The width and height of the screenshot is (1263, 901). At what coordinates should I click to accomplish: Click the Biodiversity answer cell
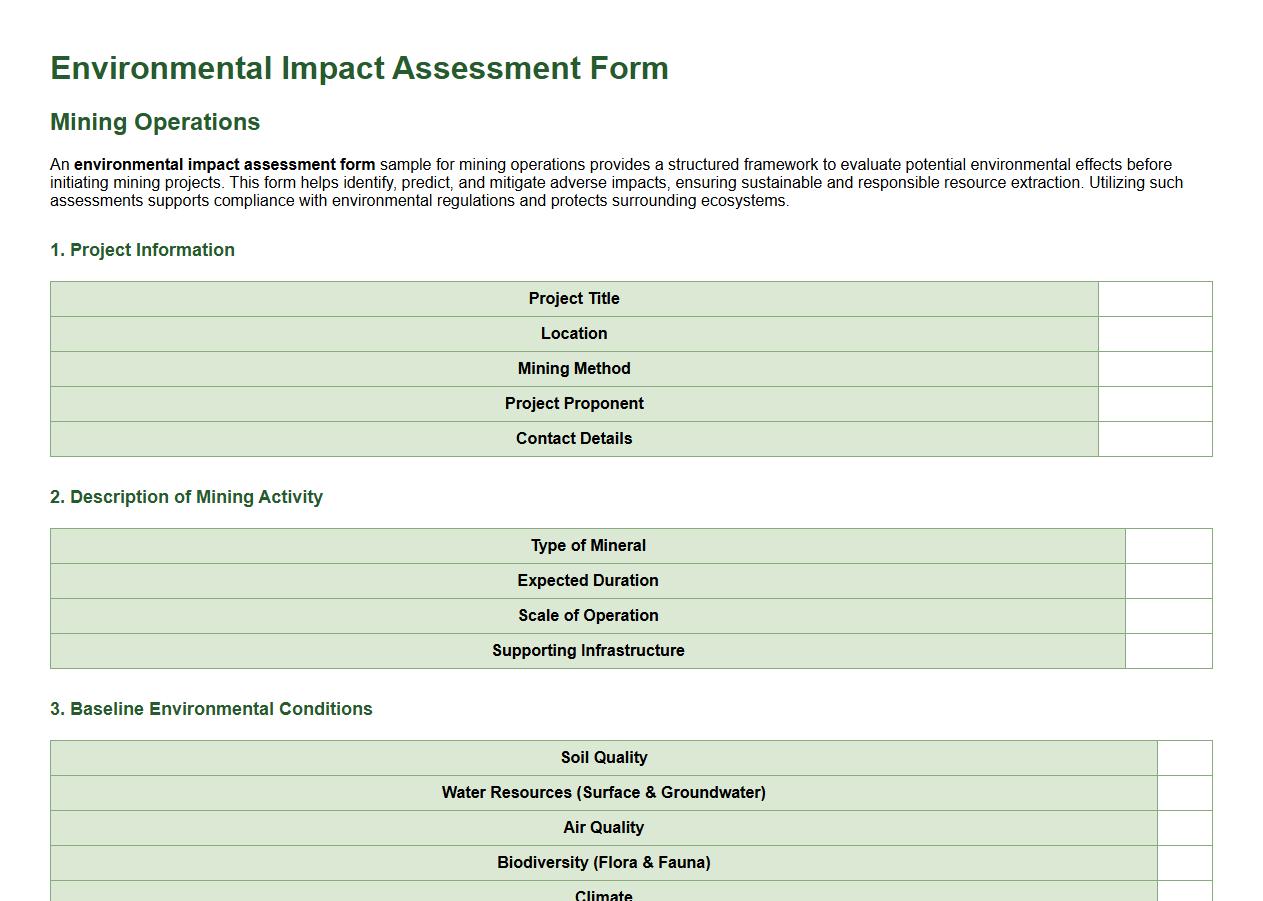pyautogui.click(x=1184, y=862)
